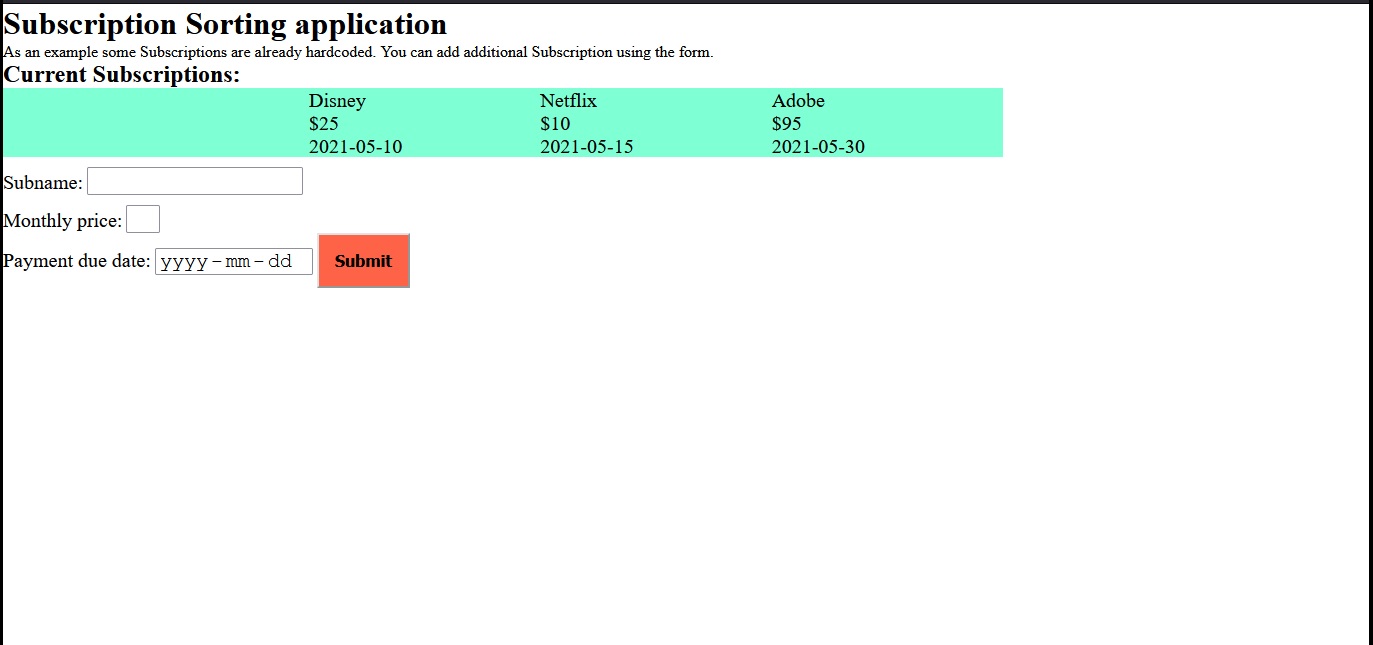Click the 'Monthly price:' label
This screenshot has width=1373, height=645.
tap(63, 220)
